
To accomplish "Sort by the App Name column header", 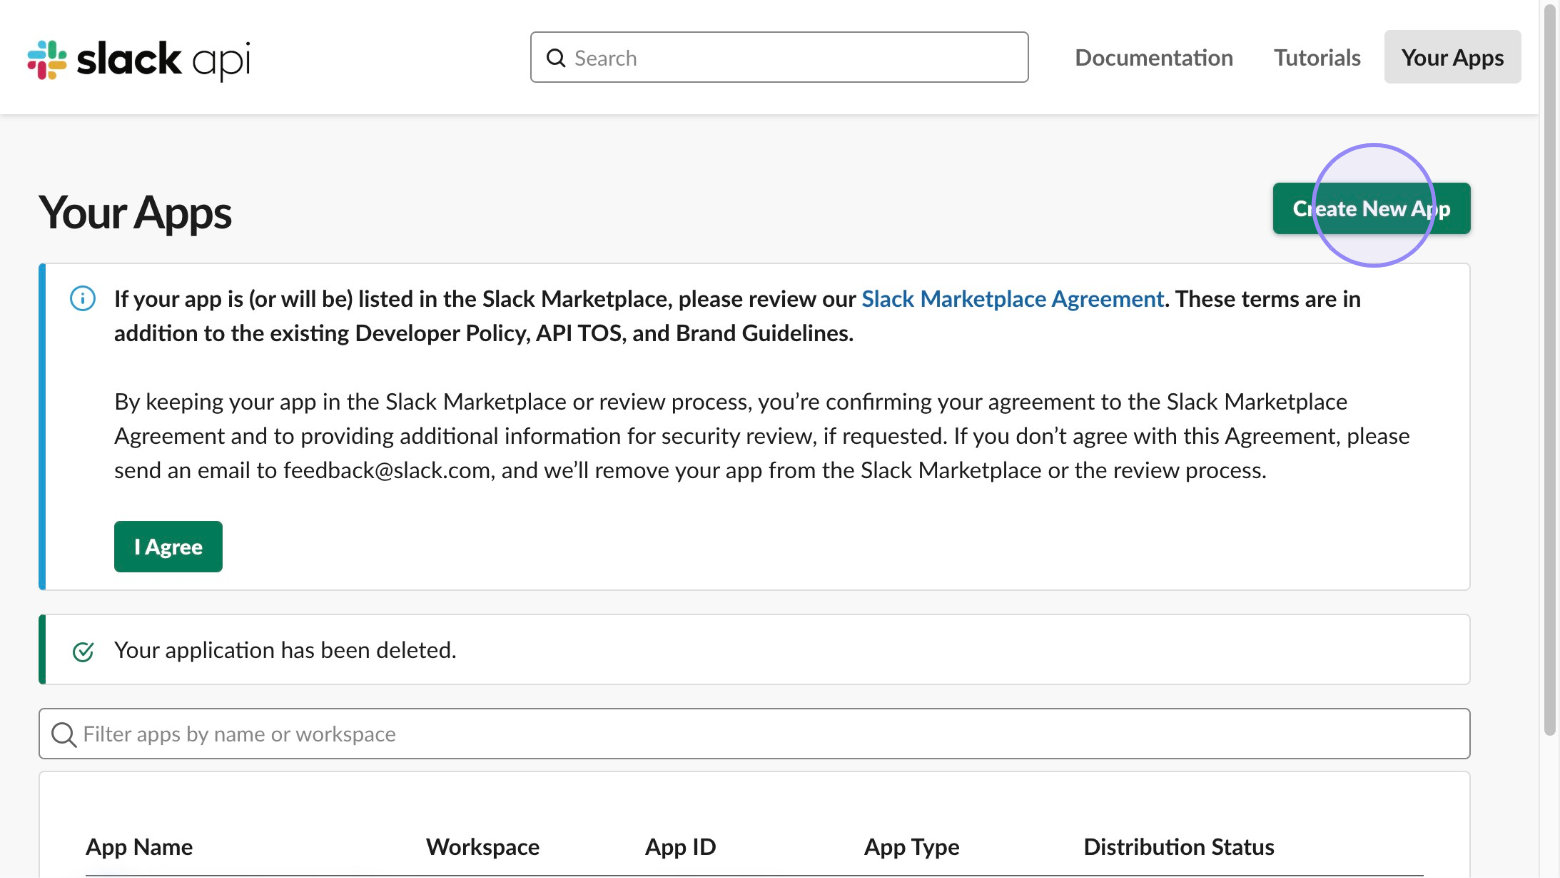I will [139, 847].
